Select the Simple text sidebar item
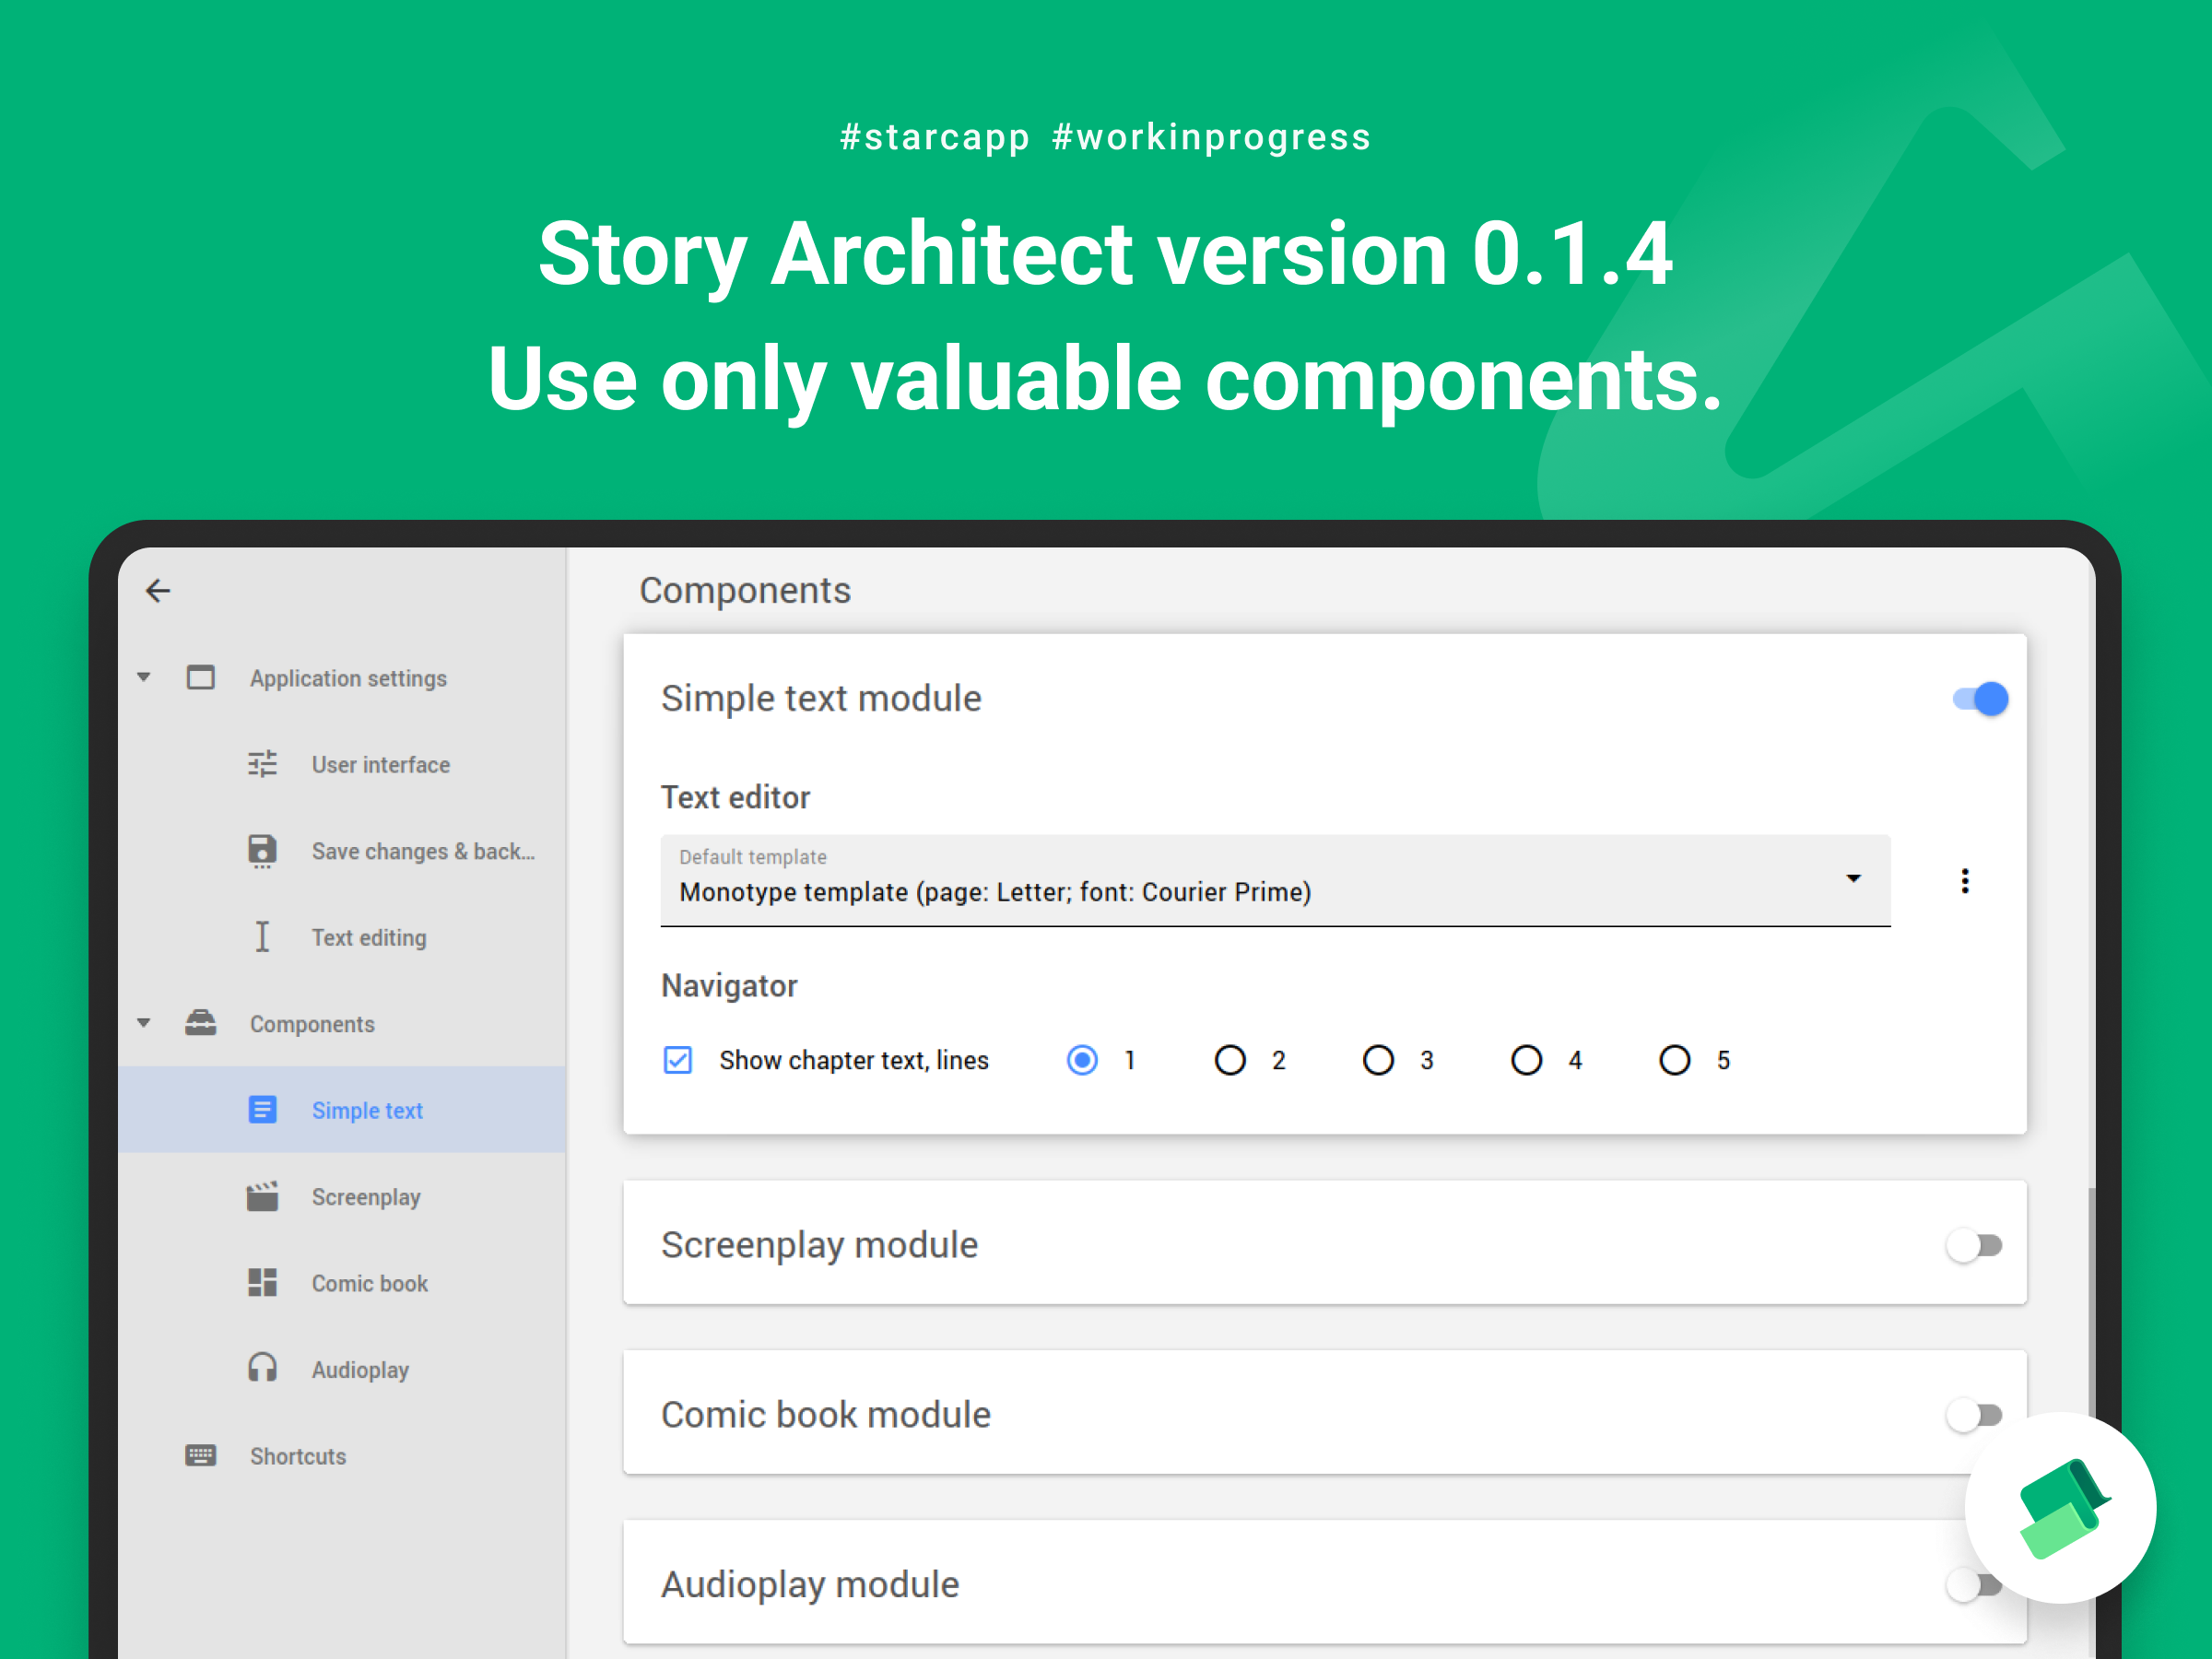The width and height of the screenshot is (2212, 1659). tap(342, 1109)
